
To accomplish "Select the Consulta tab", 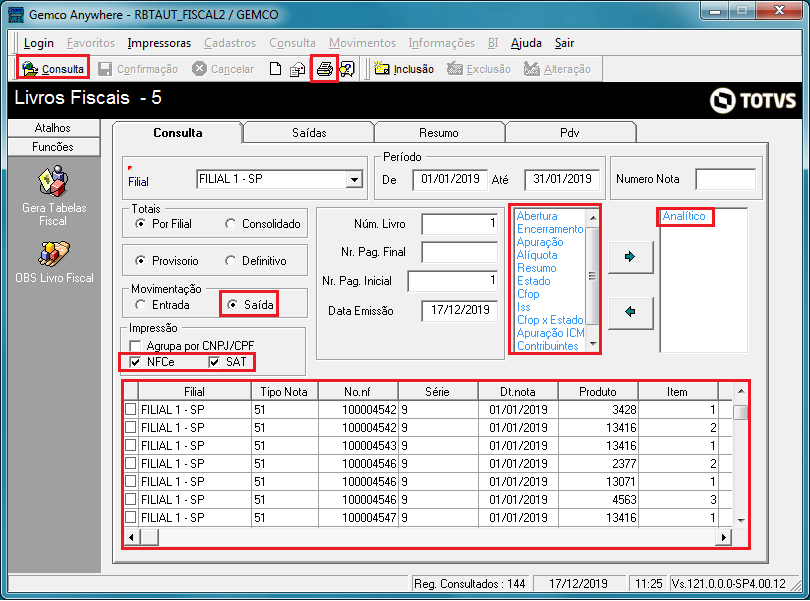I will pos(177,133).
